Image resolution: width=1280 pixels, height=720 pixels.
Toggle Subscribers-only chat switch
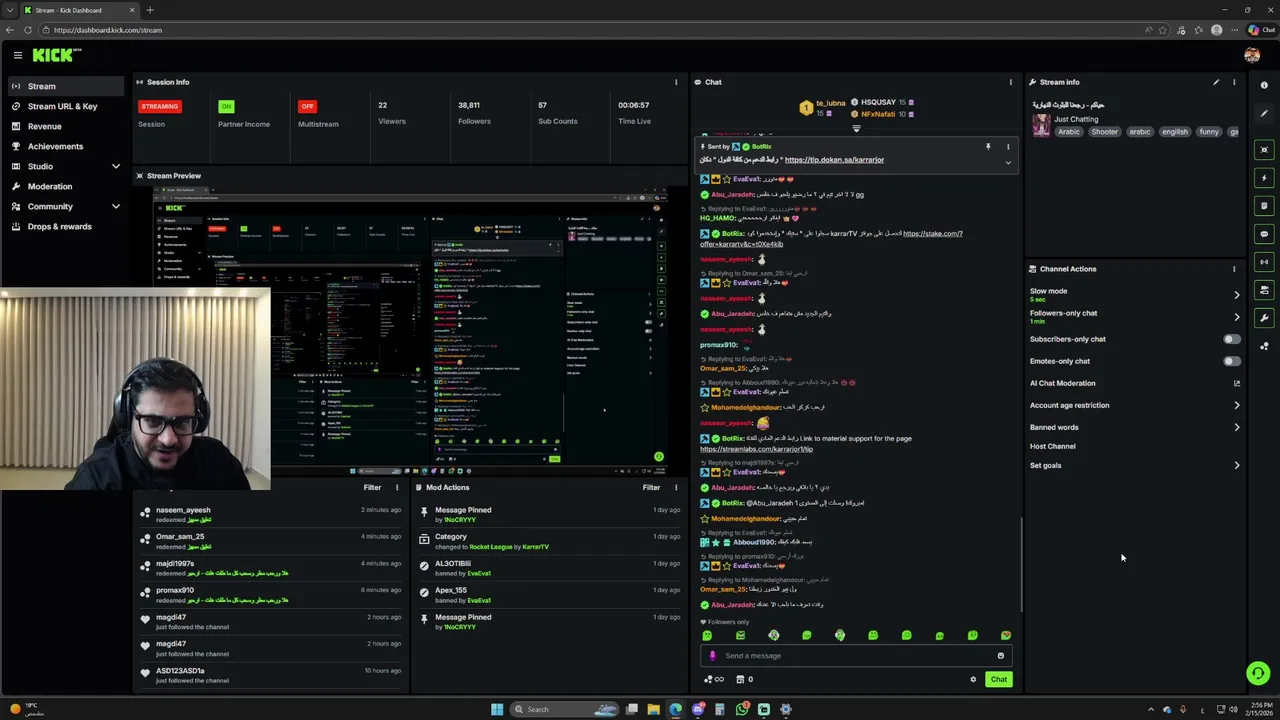(x=1232, y=339)
